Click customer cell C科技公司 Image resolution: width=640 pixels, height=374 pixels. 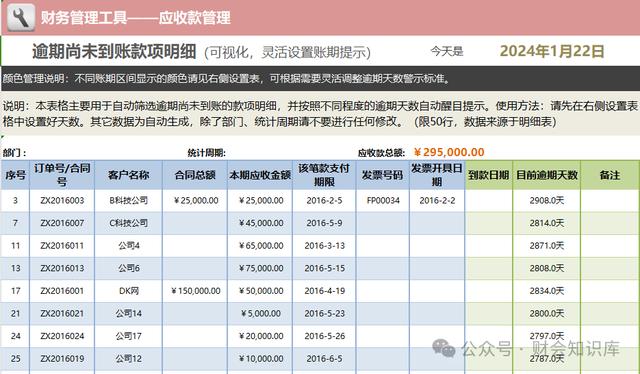[129, 223]
